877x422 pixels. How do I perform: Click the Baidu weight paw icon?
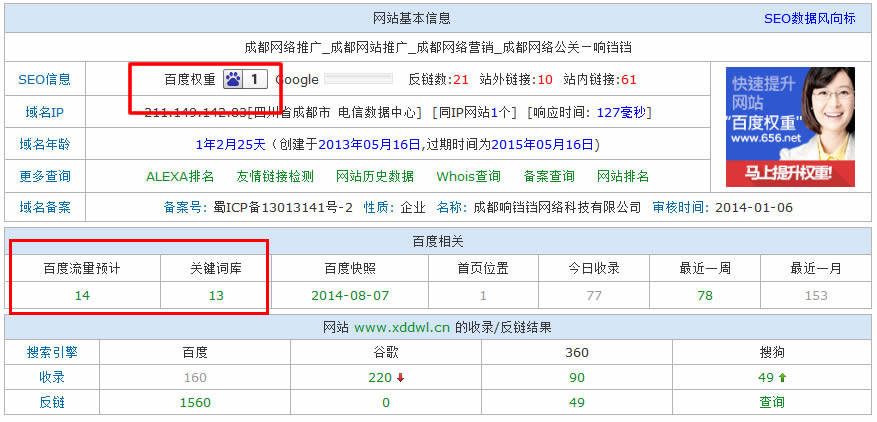coord(233,79)
